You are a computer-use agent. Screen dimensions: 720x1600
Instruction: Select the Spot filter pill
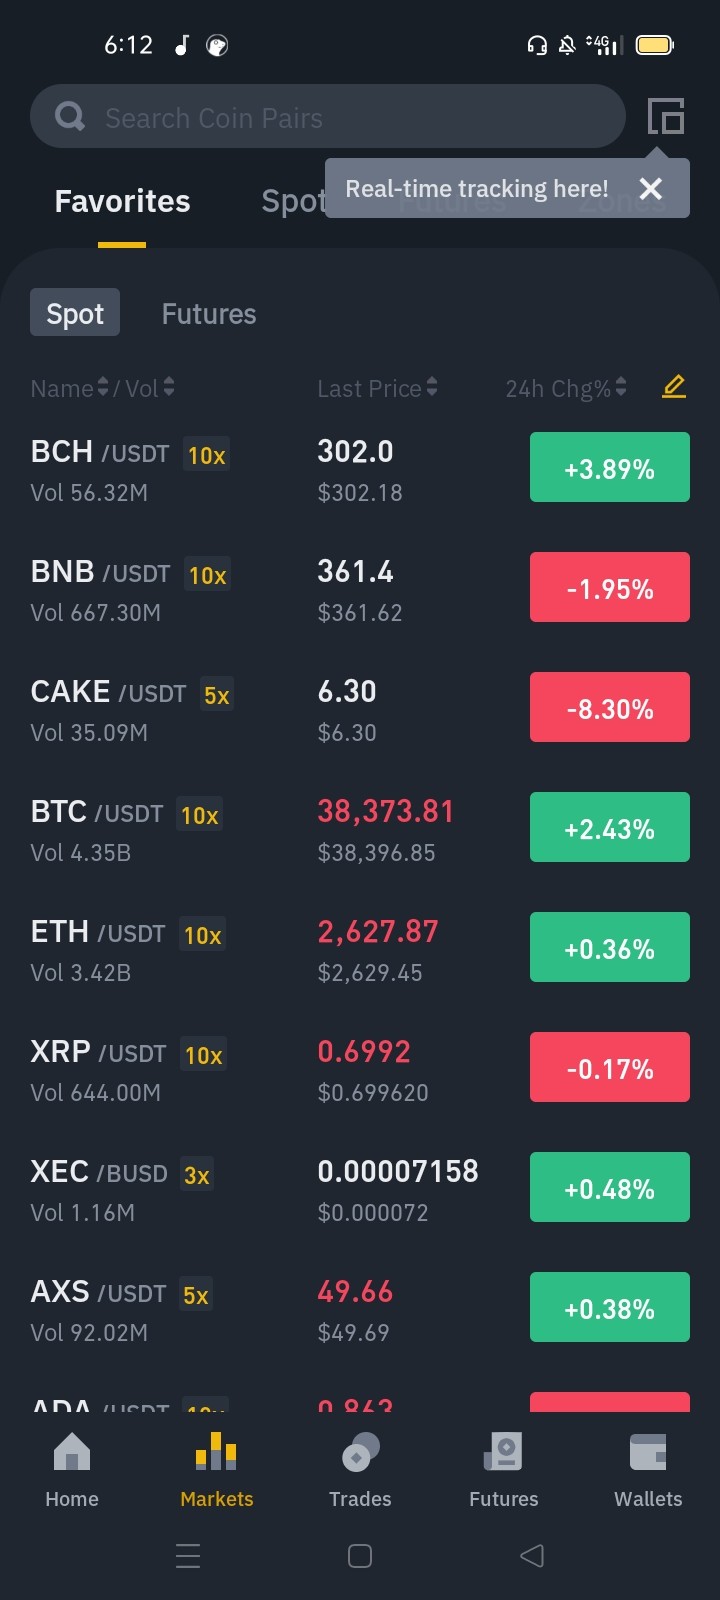pyautogui.click(x=75, y=313)
